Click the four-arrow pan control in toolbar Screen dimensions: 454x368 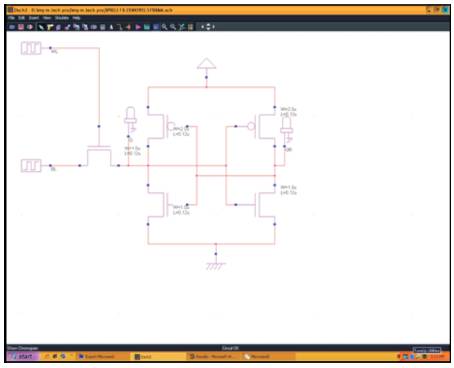(x=208, y=27)
